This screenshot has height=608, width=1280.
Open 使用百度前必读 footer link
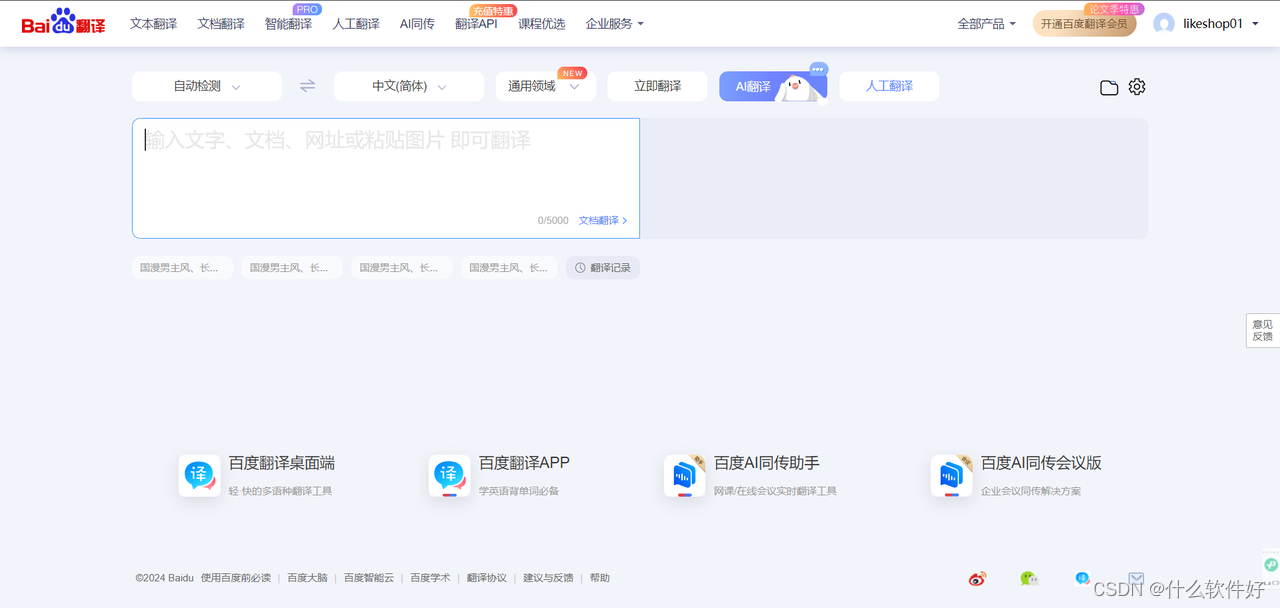click(236, 578)
